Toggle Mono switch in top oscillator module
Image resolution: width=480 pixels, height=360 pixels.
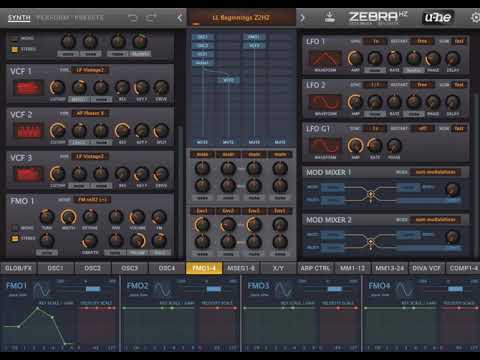point(14,39)
